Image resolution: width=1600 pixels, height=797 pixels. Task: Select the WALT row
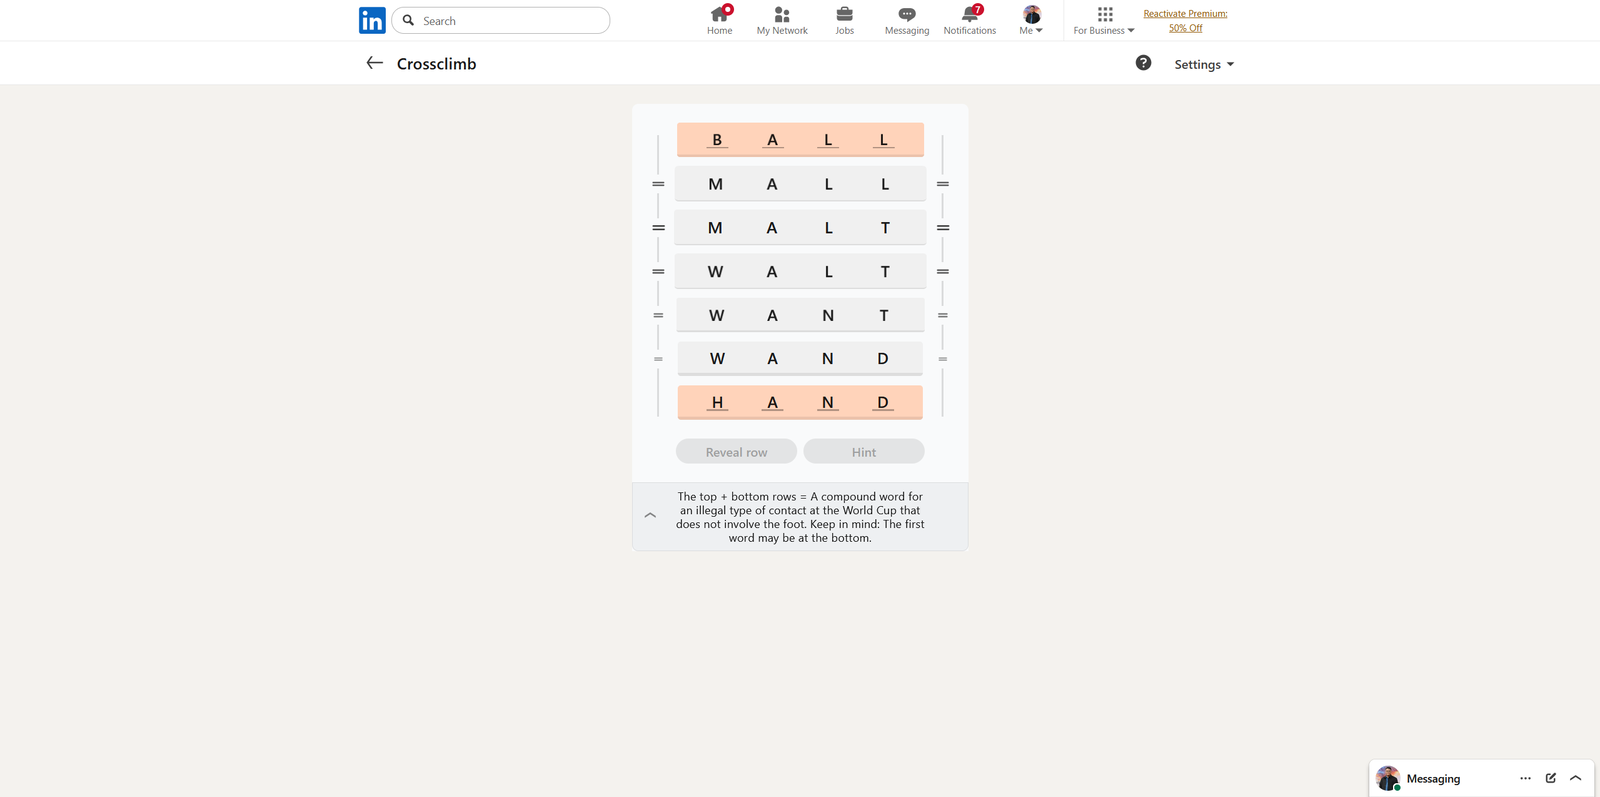pos(800,272)
